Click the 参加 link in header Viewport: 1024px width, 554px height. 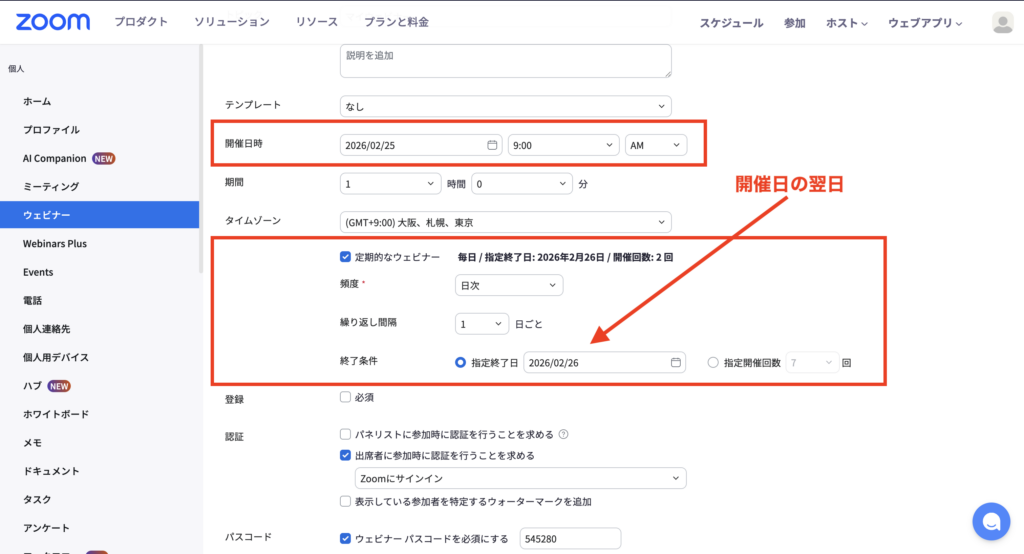[795, 23]
